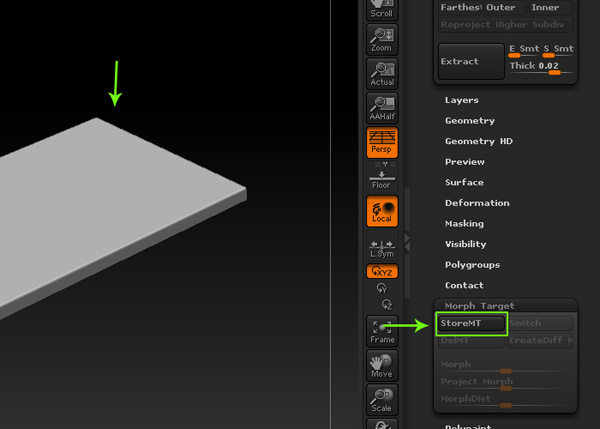This screenshot has width=600, height=429.
Task: Activate the Move tool icon
Action: click(381, 365)
